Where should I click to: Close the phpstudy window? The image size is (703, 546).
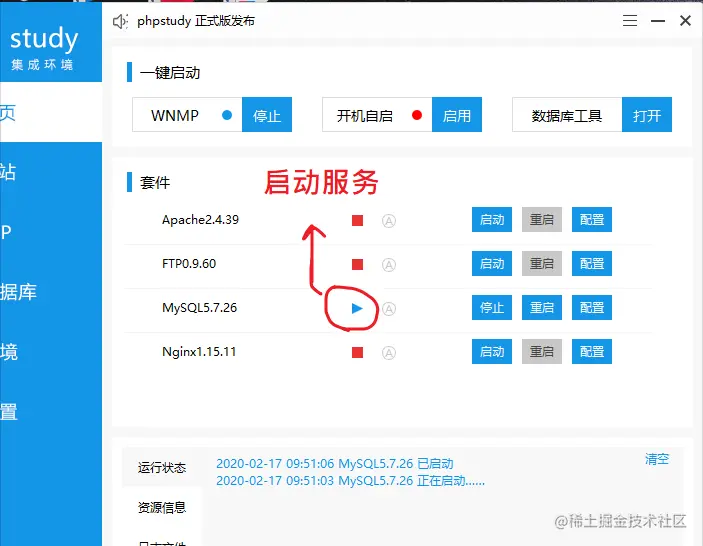coord(685,21)
